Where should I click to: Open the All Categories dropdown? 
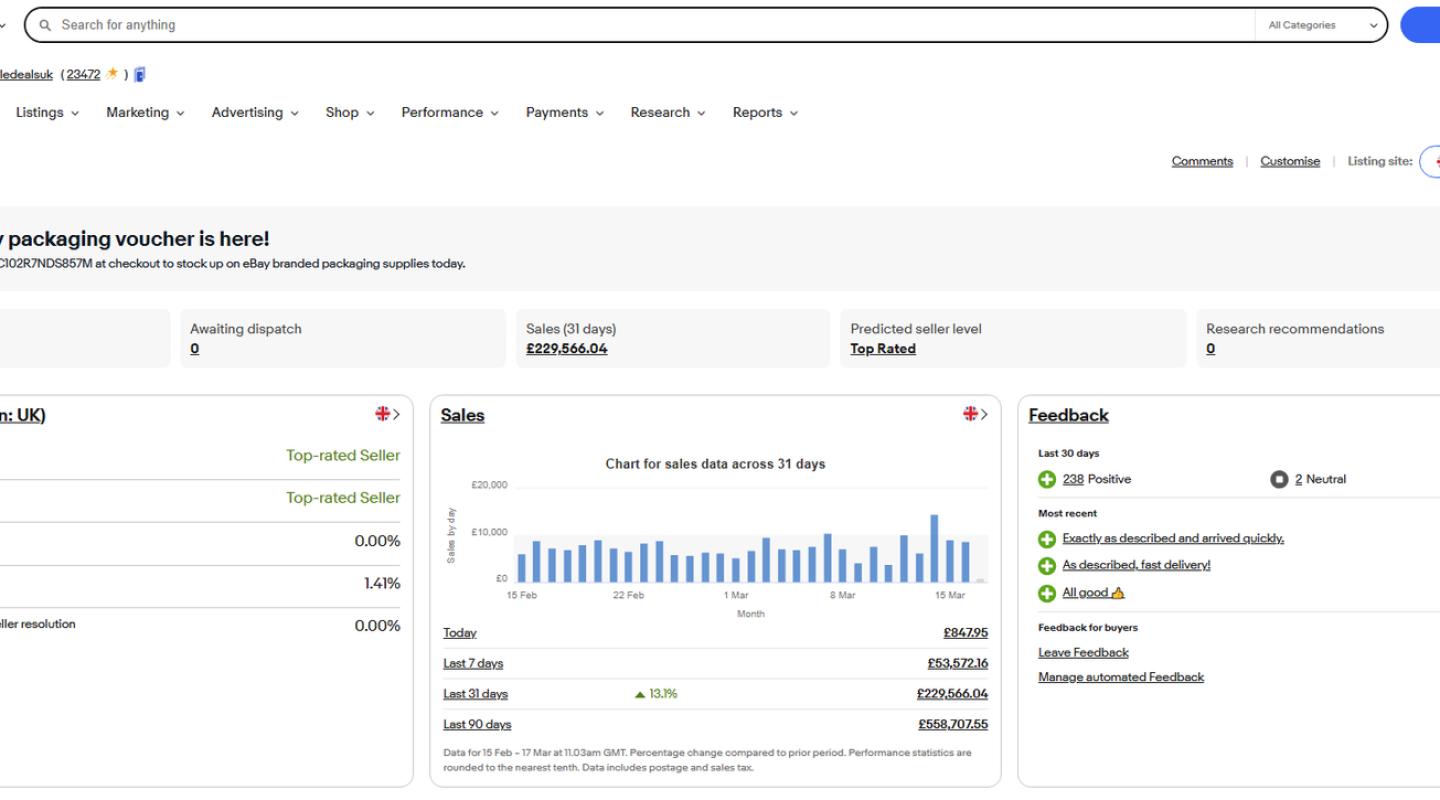pos(1320,25)
